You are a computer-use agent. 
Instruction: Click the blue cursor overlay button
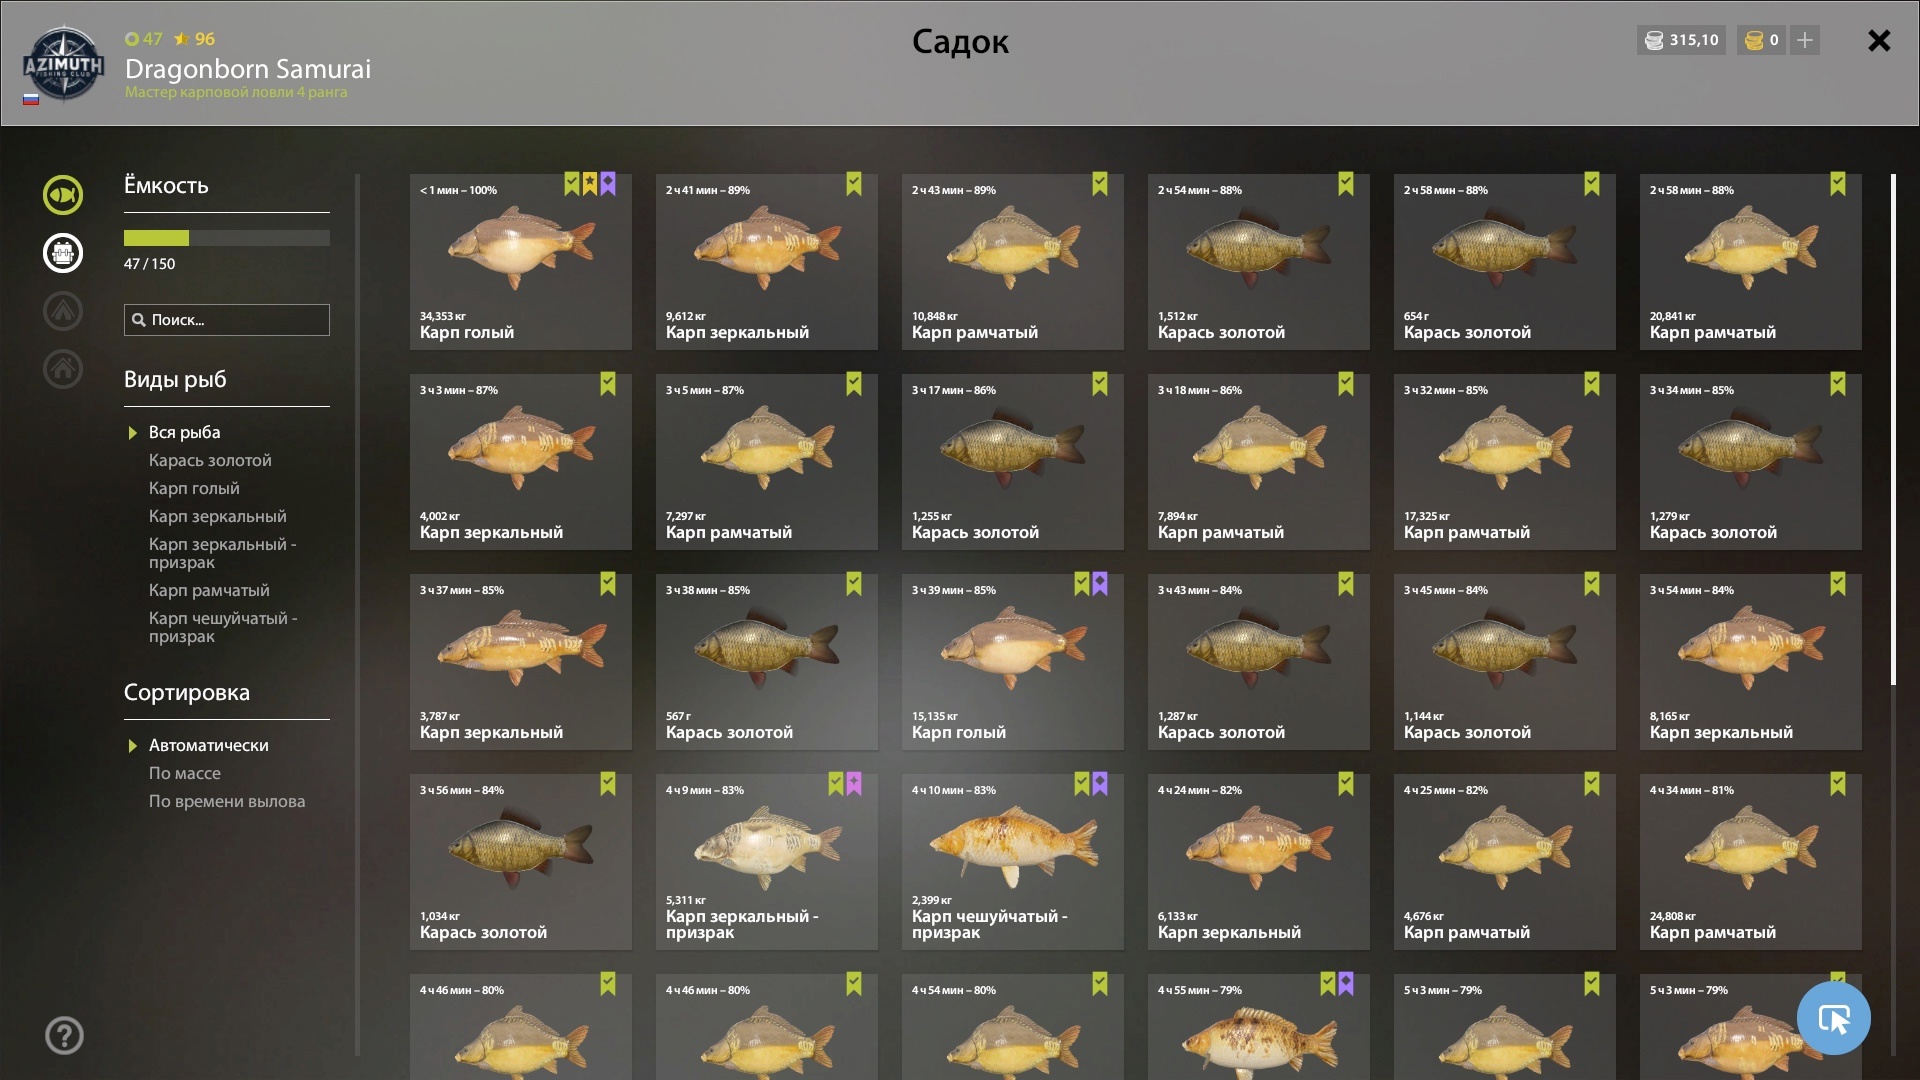[x=1833, y=1018]
